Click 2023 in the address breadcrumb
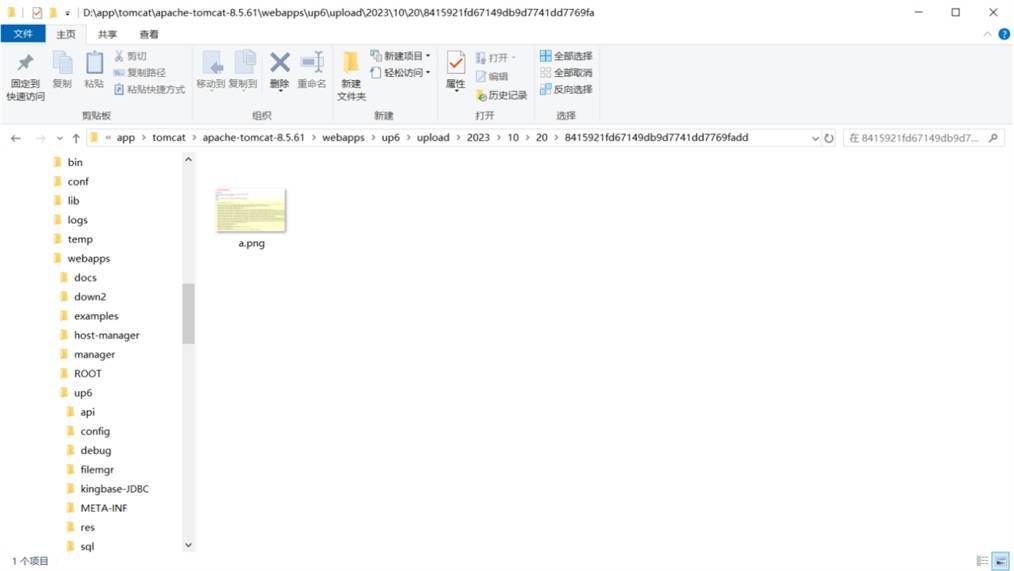The height and width of the screenshot is (571, 1014). tap(478, 138)
